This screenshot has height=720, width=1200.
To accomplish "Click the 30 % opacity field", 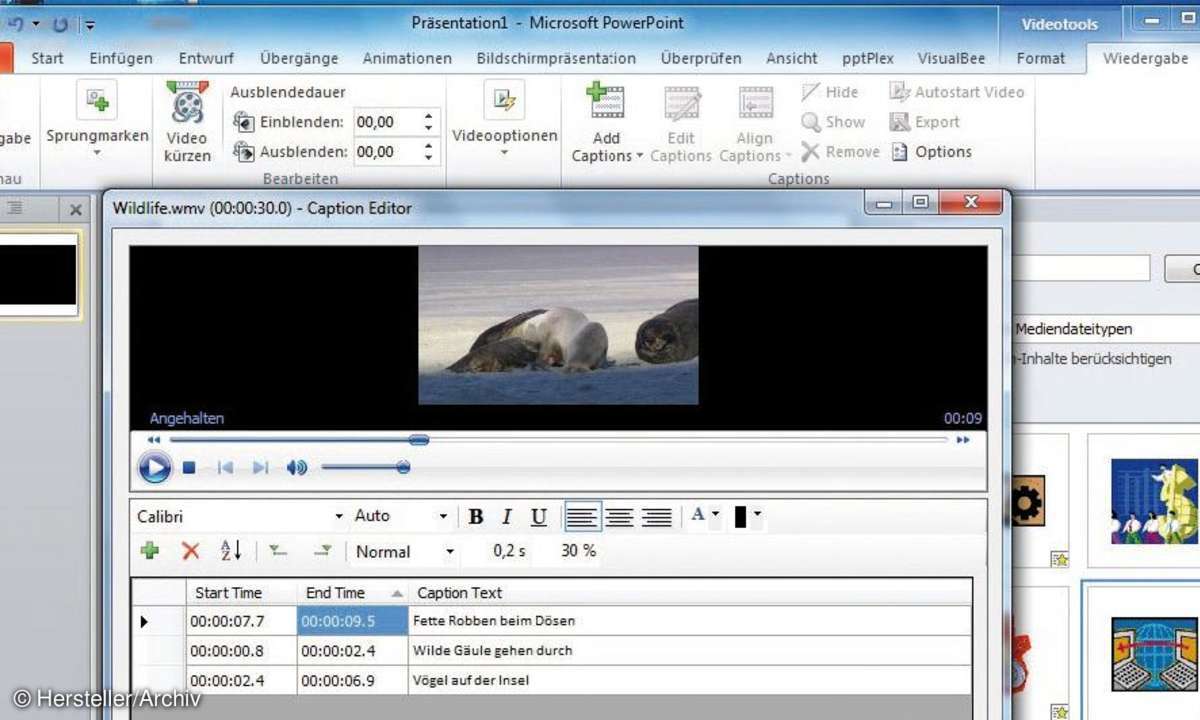I will [578, 551].
